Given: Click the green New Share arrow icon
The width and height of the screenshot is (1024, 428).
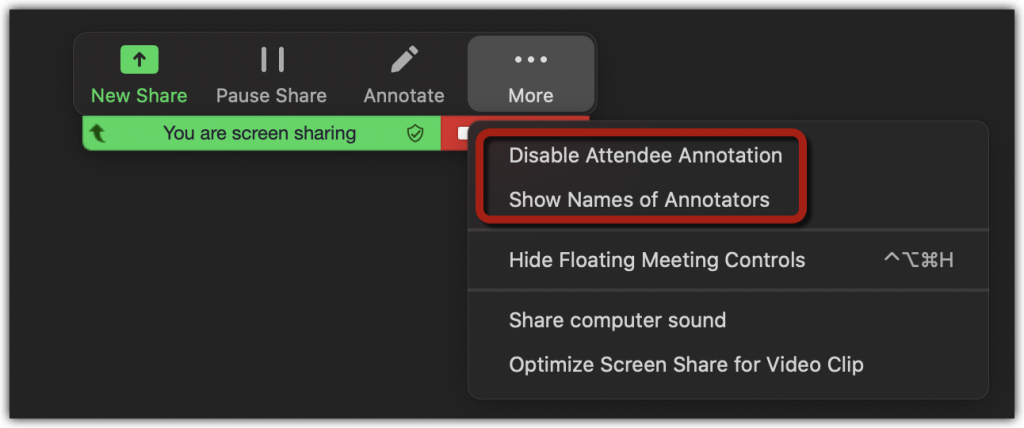Looking at the screenshot, I should coord(139,59).
